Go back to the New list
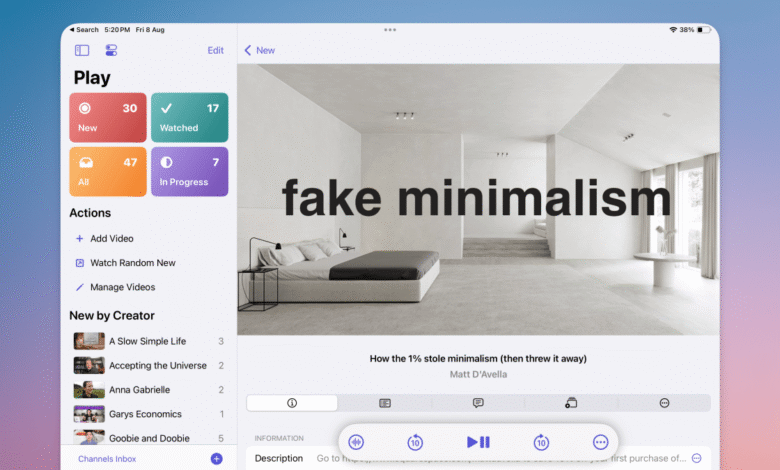Image resolution: width=780 pixels, height=470 pixels. click(259, 50)
